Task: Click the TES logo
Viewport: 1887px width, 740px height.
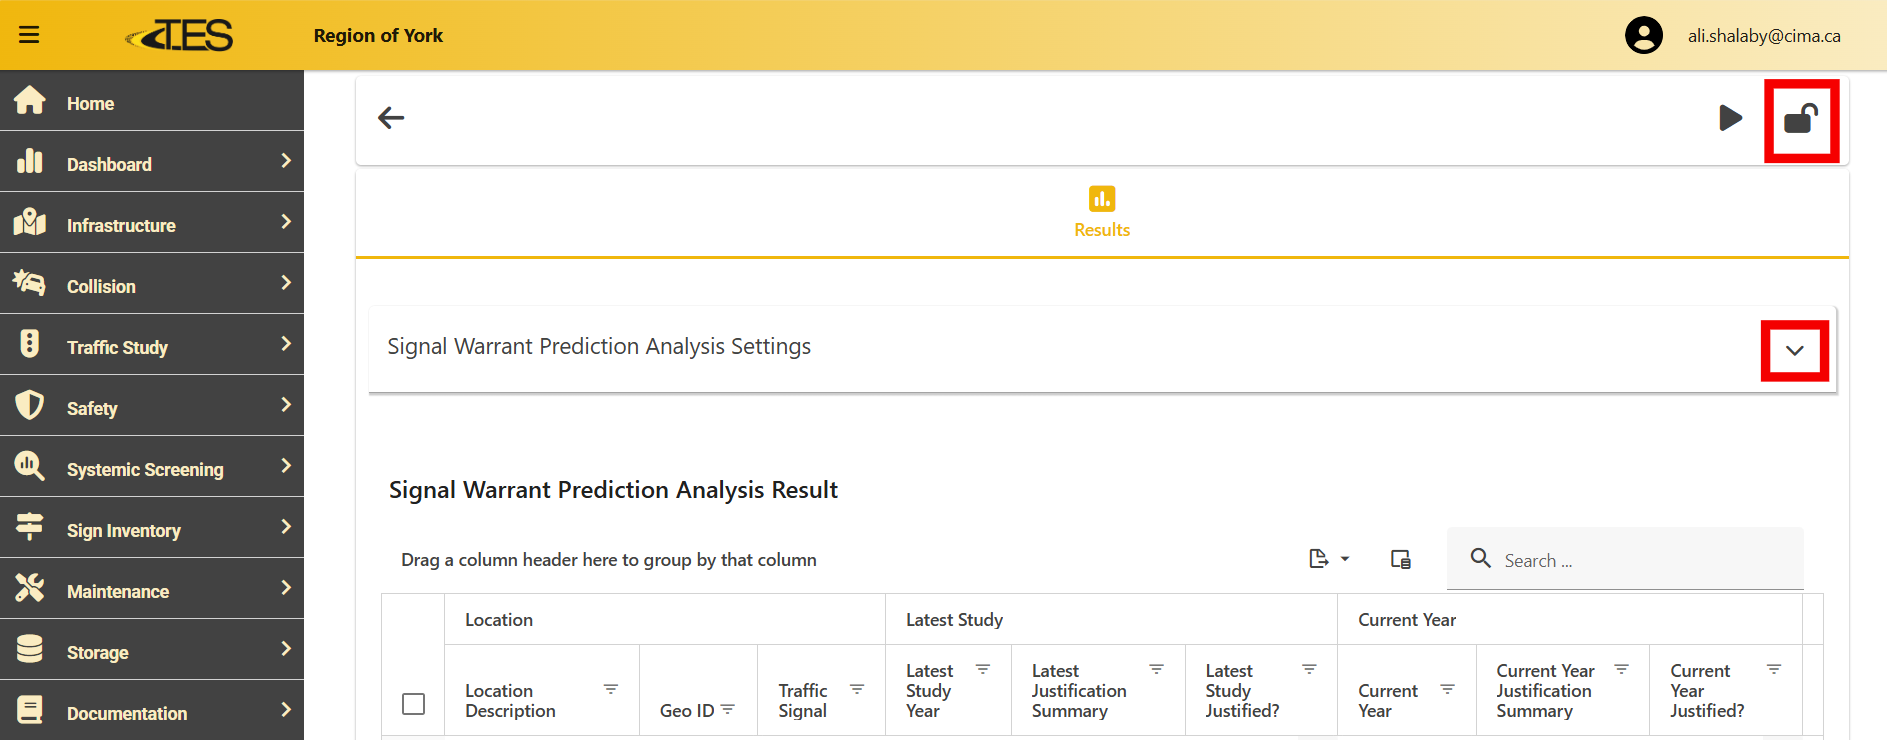Action: click(180, 36)
